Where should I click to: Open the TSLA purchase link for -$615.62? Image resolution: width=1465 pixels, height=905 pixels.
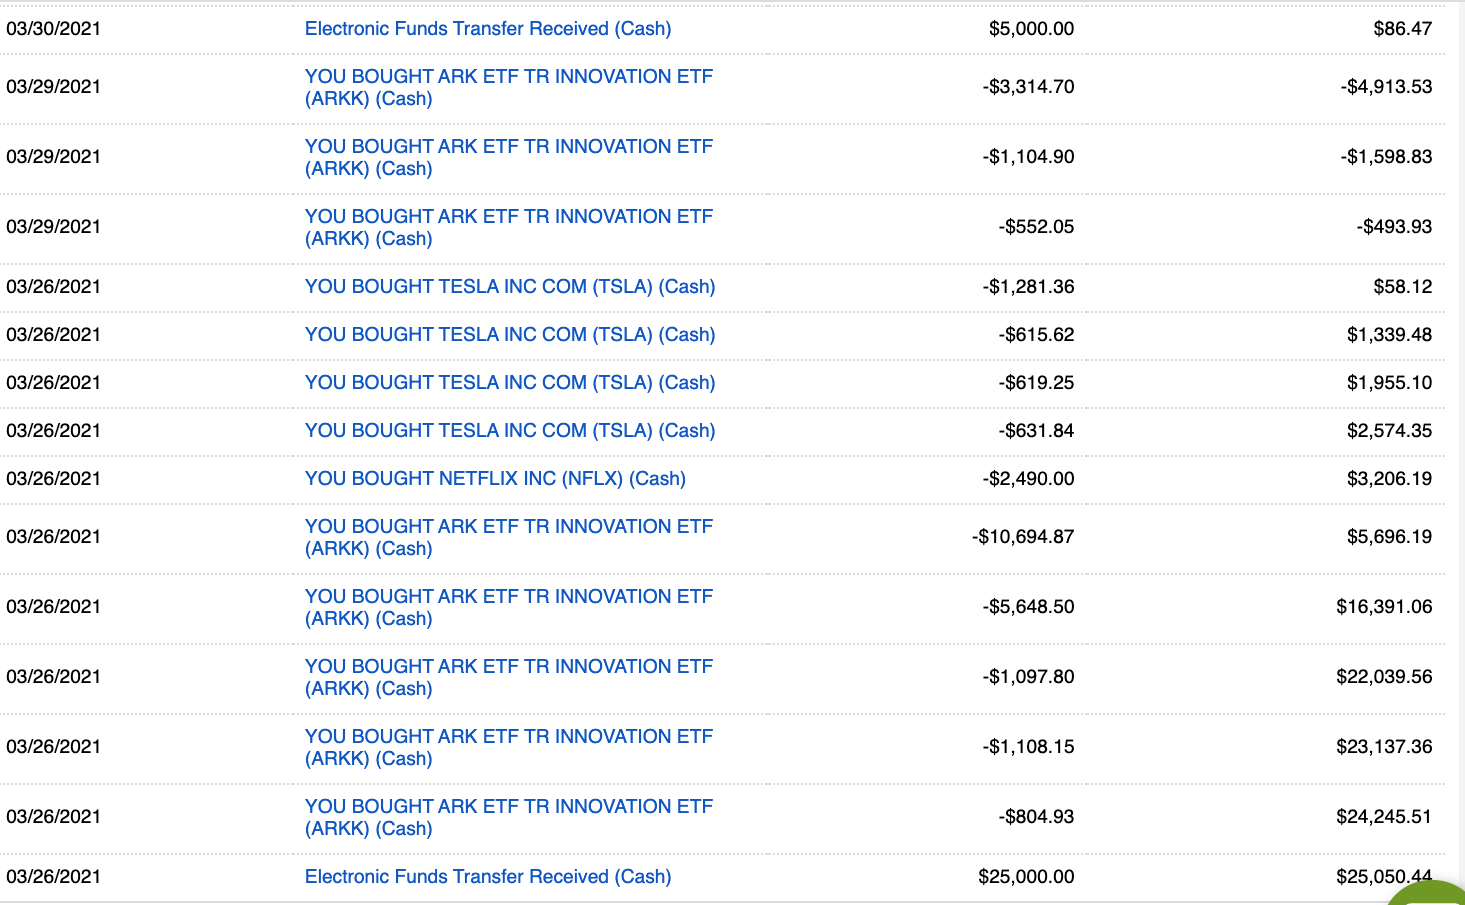click(510, 335)
